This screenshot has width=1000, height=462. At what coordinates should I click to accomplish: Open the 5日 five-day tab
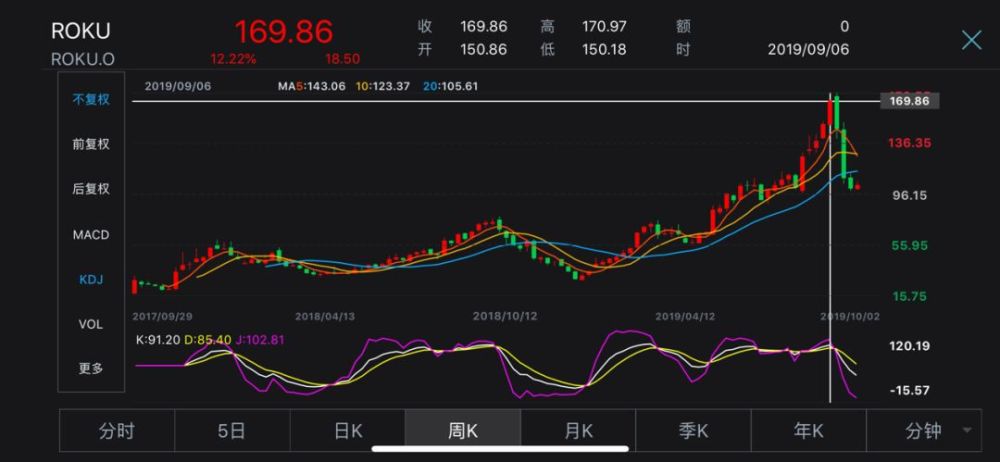[232, 431]
